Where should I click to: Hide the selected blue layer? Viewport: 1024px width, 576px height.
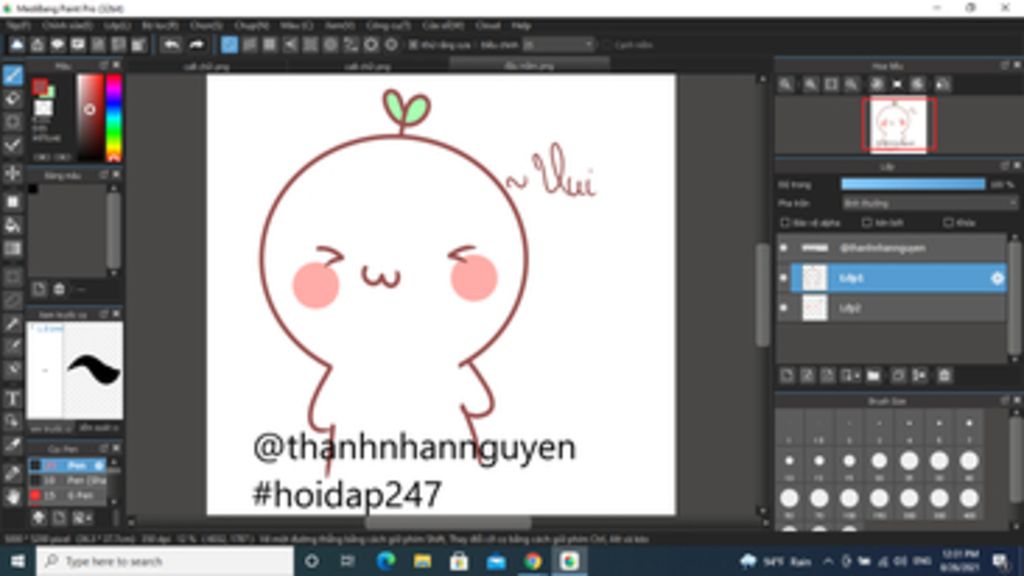784,278
